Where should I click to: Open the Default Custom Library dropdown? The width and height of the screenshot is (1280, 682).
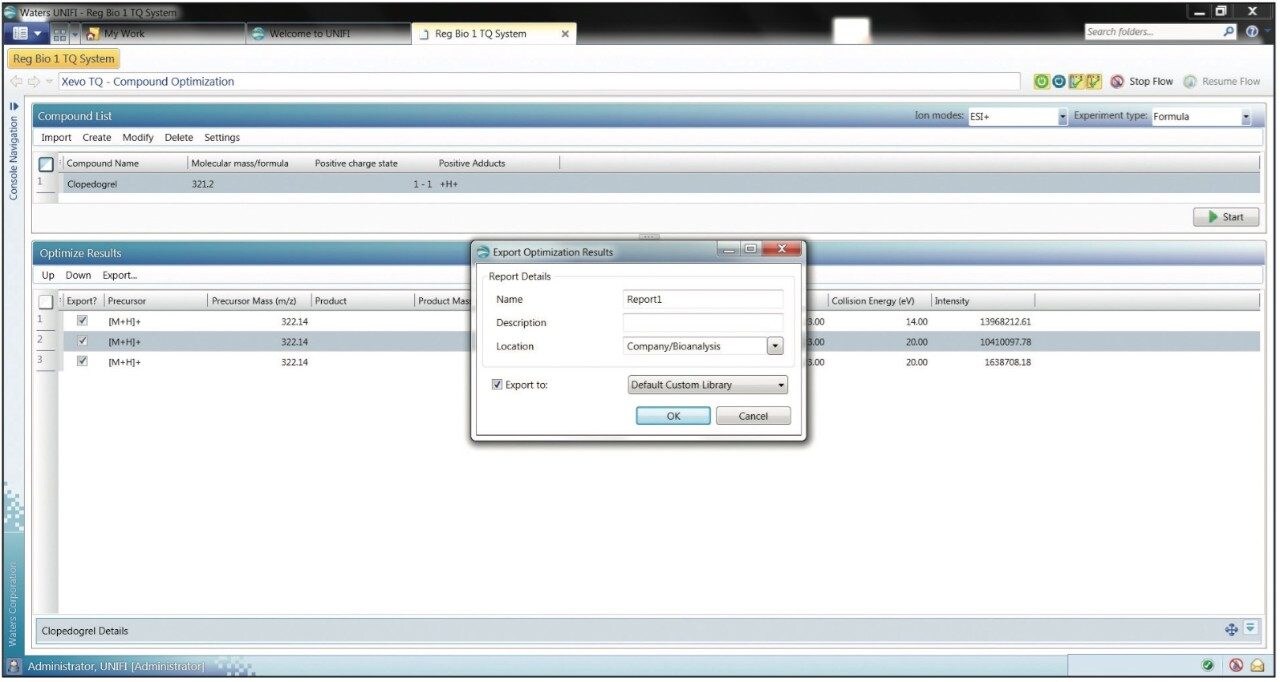point(708,385)
